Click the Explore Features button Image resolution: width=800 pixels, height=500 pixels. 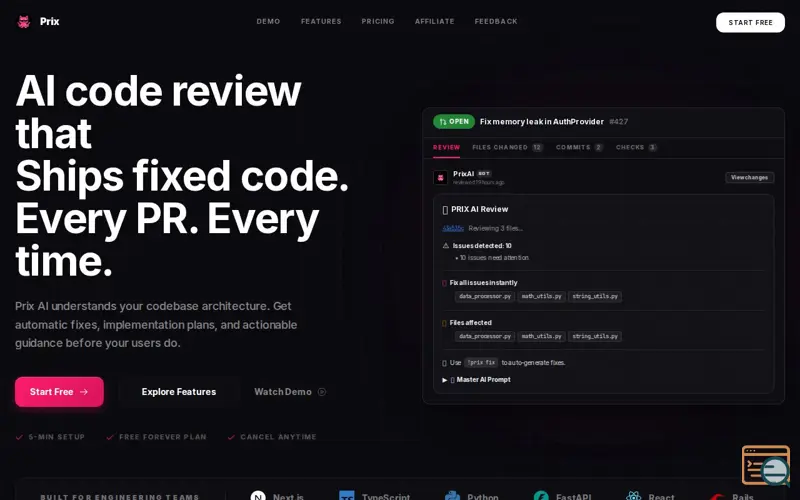(179, 392)
